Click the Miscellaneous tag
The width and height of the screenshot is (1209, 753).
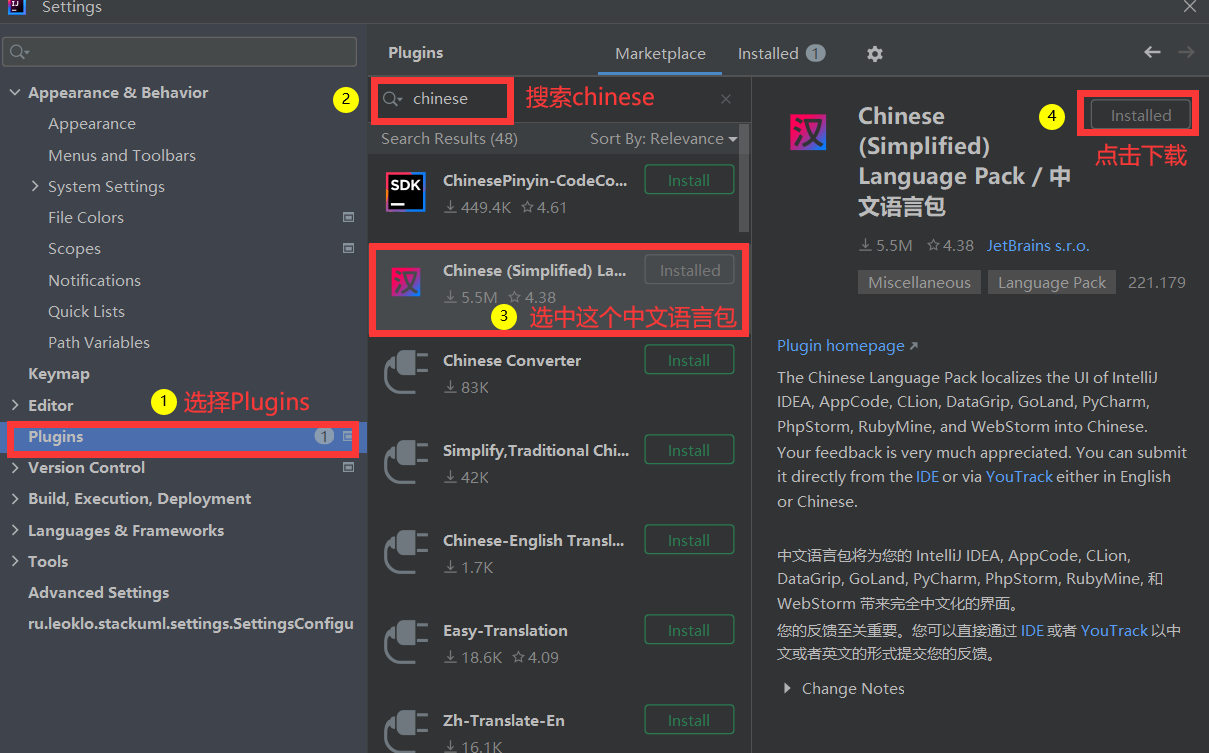[x=919, y=282]
